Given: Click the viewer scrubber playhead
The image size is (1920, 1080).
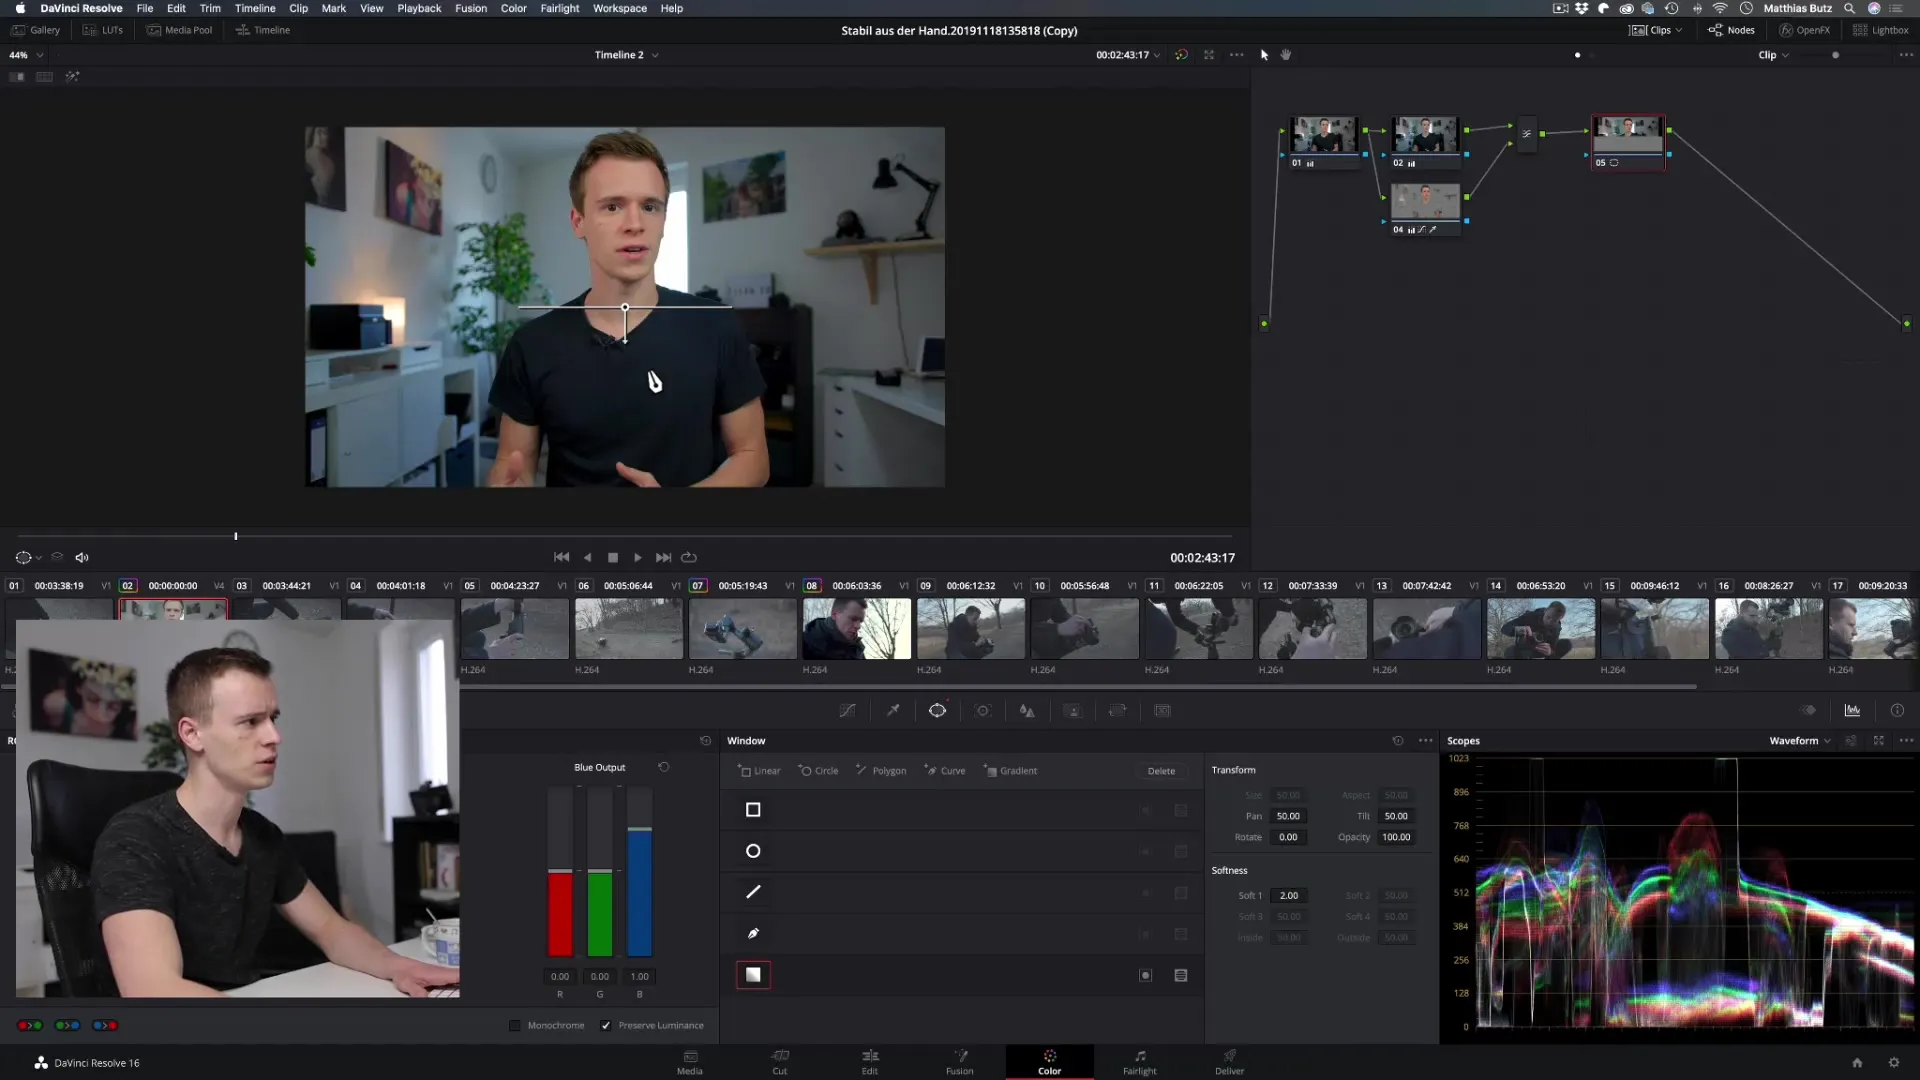Looking at the screenshot, I should tap(236, 537).
